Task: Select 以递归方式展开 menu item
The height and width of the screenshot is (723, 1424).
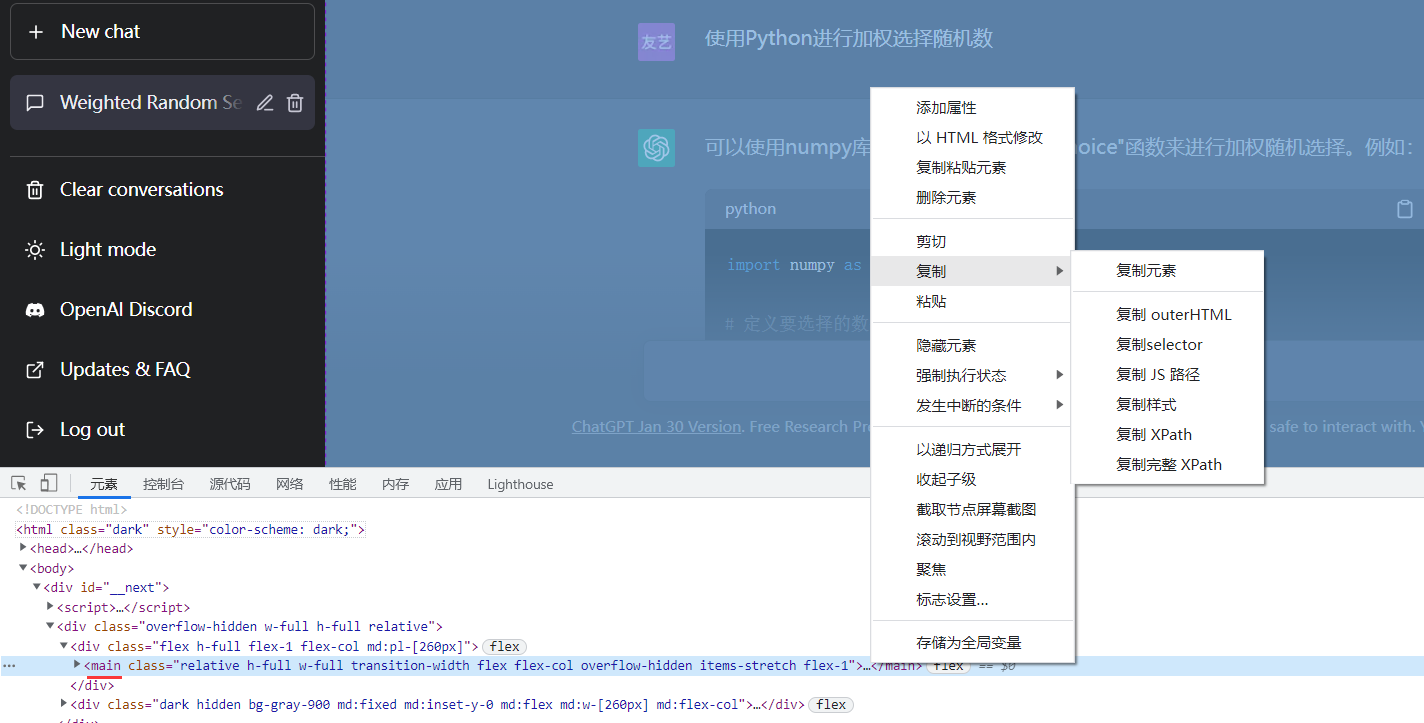Action: [973, 450]
